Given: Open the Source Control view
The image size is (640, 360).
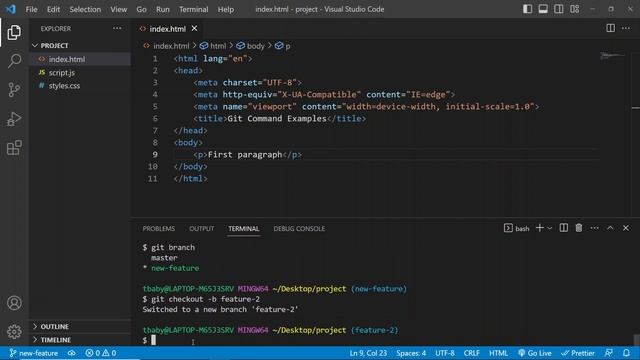Looking at the screenshot, I should [x=14, y=89].
